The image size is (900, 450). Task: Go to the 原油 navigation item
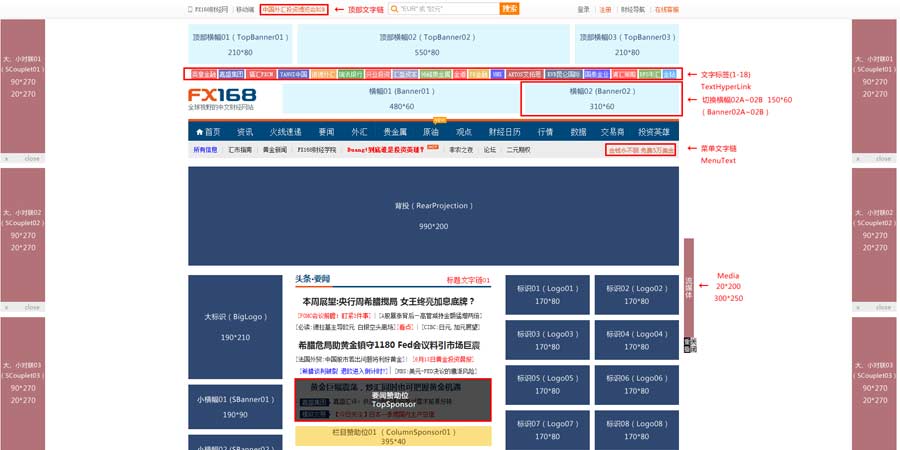430,131
